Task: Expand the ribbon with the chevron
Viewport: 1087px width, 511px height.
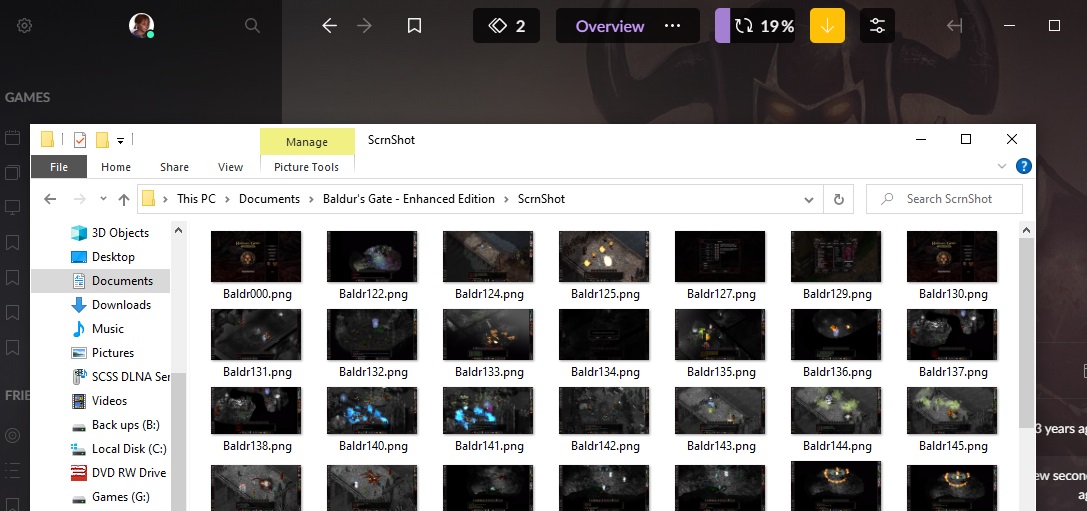Action: tap(1001, 166)
